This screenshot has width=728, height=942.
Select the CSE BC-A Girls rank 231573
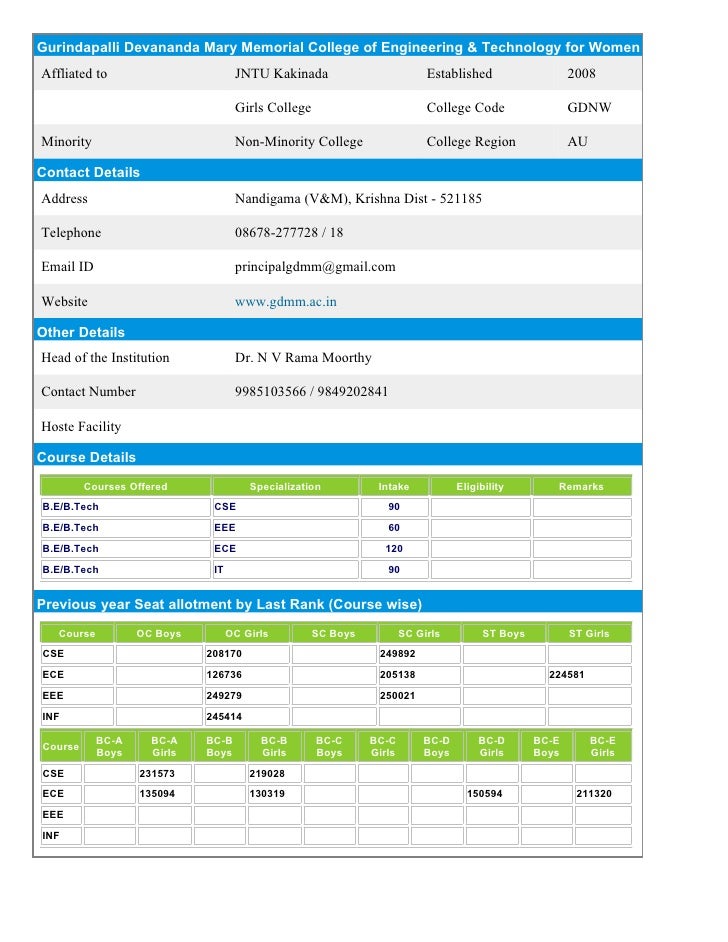tap(157, 774)
